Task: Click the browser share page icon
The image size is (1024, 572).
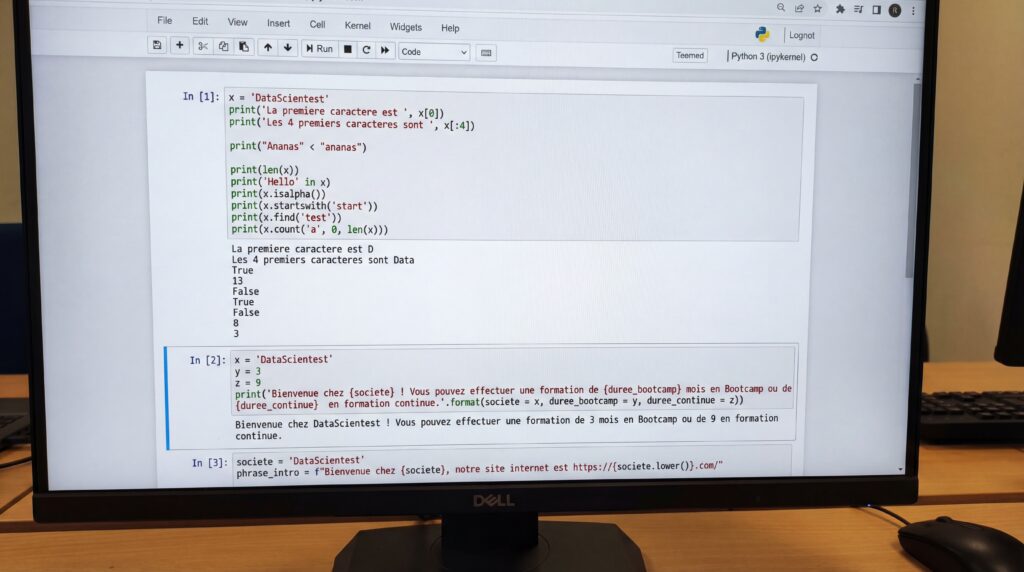Action: click(x=799, y=8)
